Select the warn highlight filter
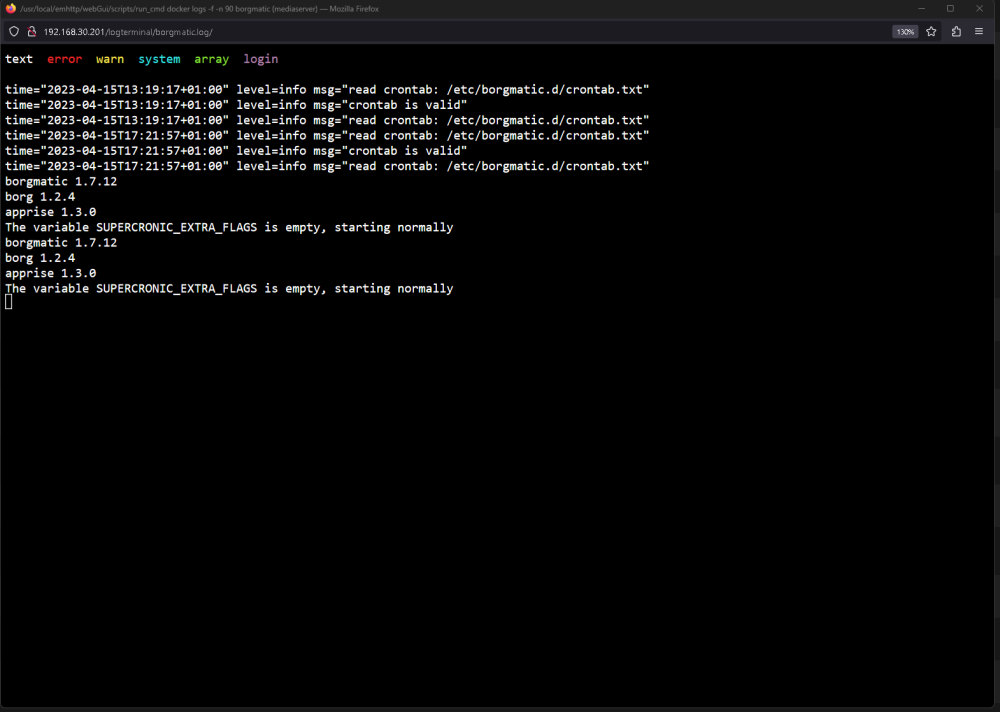Screen dimensions: 1000x712 (x=110, y=59)
